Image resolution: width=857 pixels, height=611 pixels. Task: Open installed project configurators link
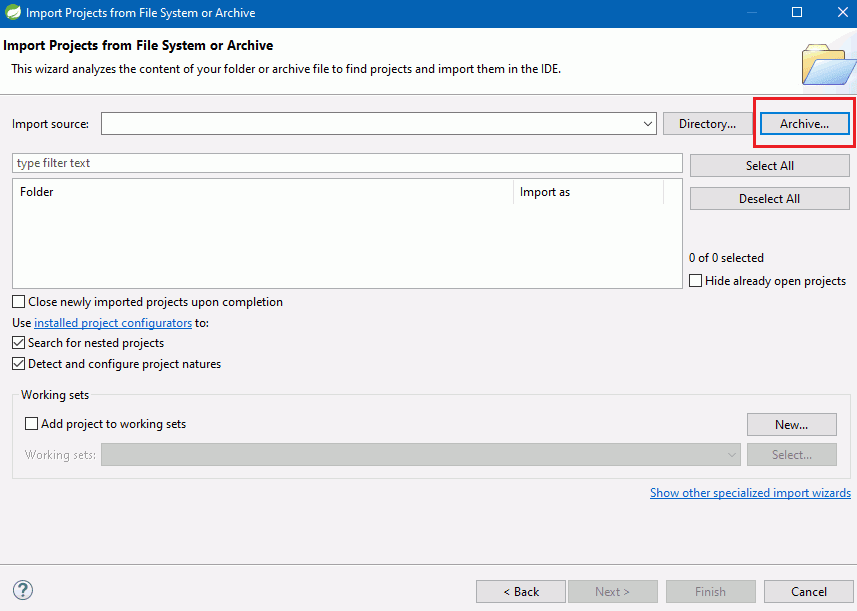coord(113,323)
